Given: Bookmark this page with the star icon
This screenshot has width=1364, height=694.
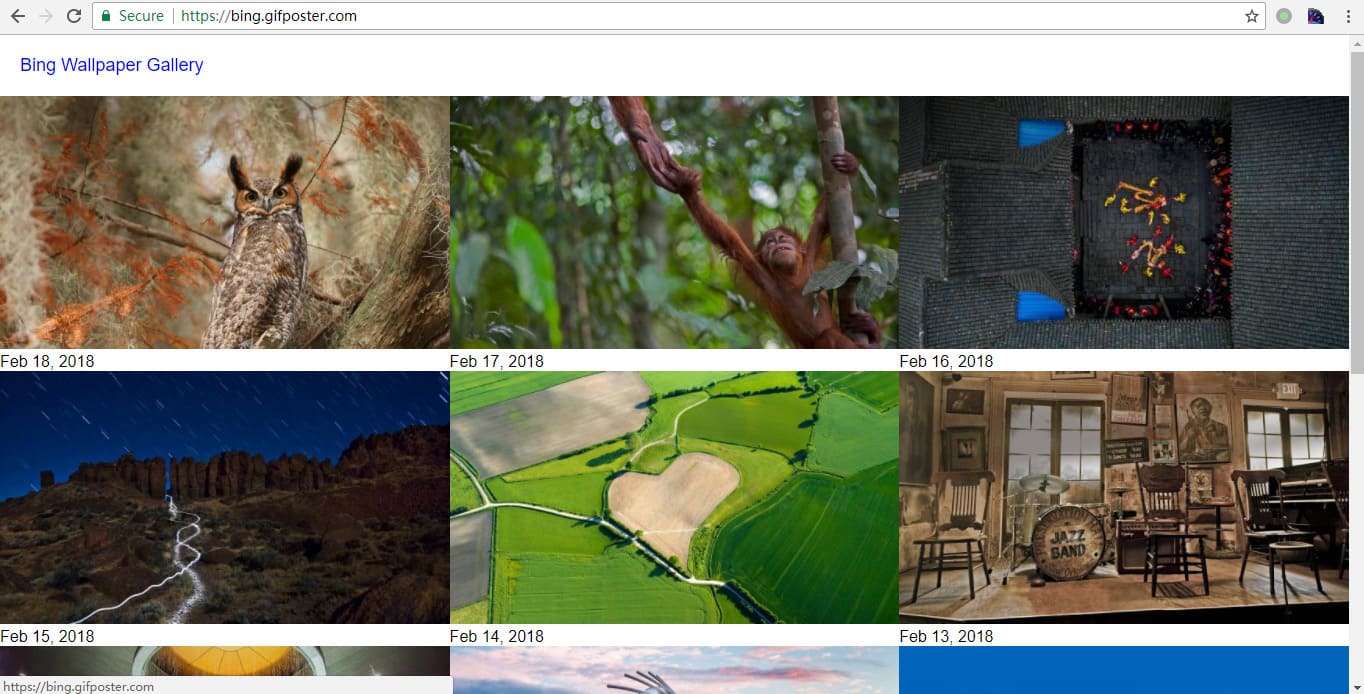Looking at the screenshot, I should pos(1251,16).
